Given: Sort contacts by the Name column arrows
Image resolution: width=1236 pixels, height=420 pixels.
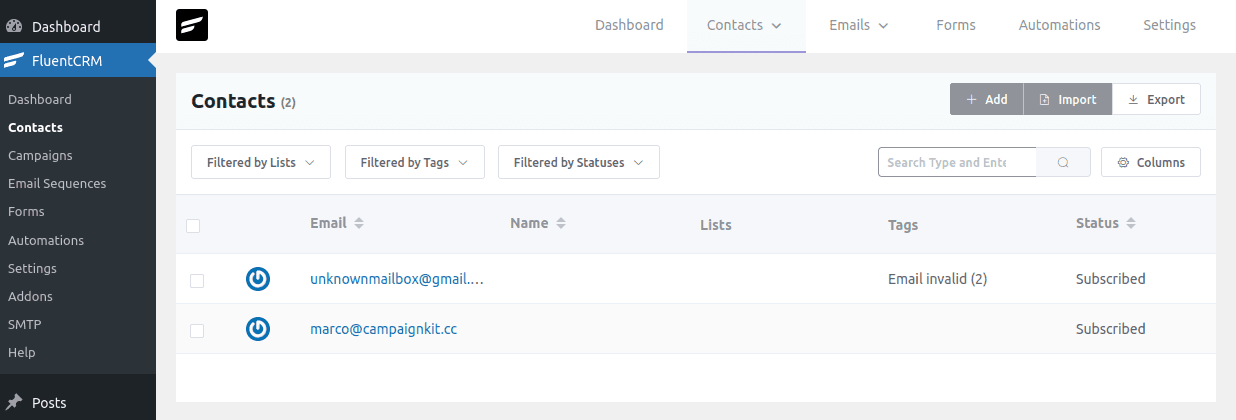Looking at the screenshot, I should click(561, 223).
